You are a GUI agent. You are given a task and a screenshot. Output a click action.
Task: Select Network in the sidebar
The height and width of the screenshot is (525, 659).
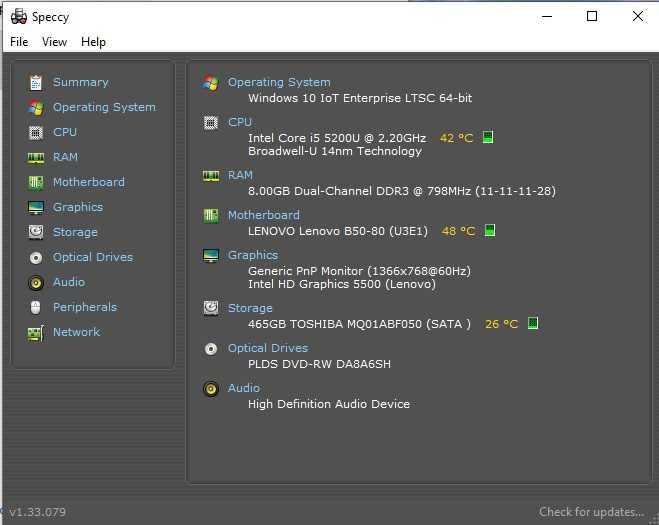click(x=76, y=332)
